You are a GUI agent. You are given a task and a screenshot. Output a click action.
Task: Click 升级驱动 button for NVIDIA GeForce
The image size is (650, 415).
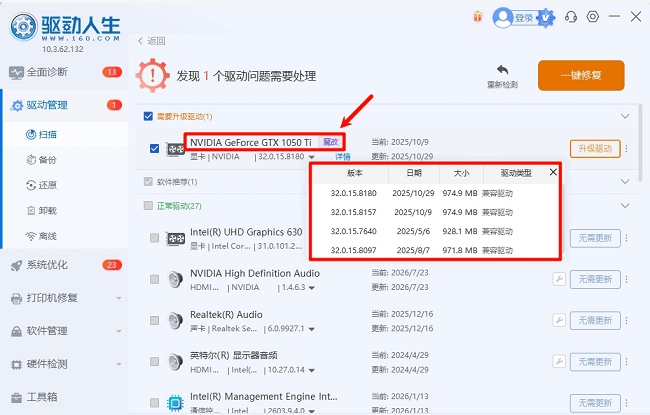tap(595, 148)
